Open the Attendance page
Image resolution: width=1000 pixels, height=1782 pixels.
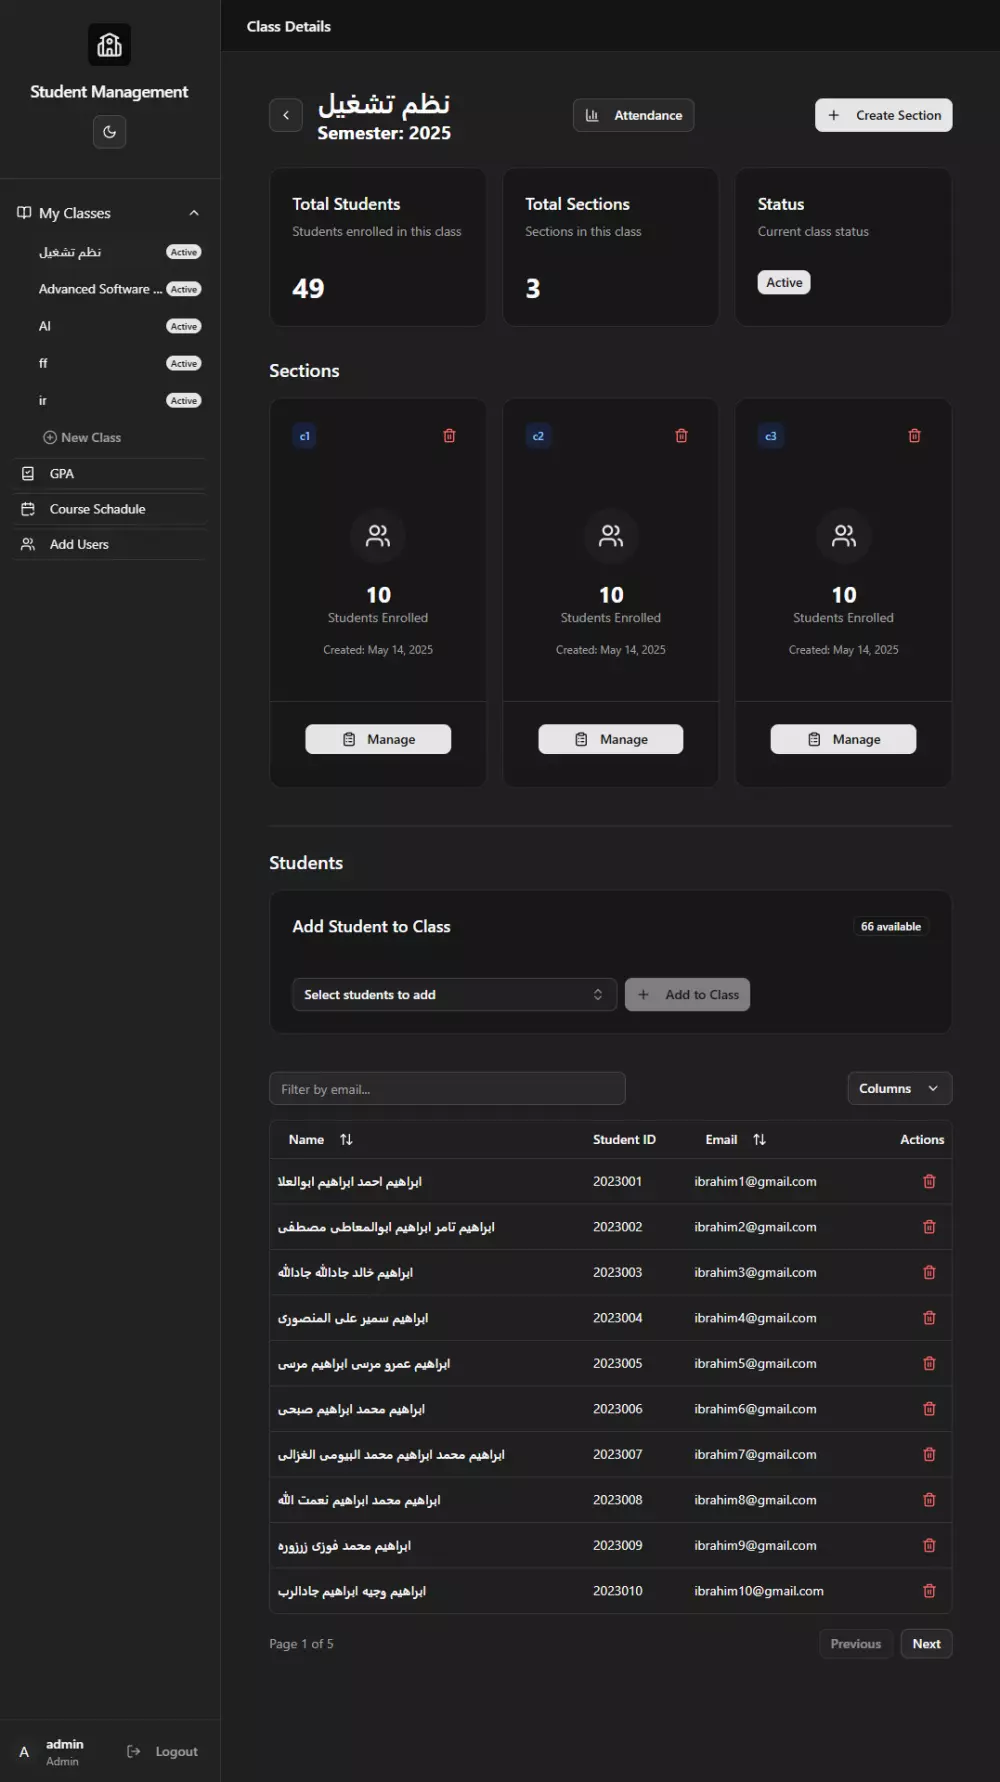(633, 115)
